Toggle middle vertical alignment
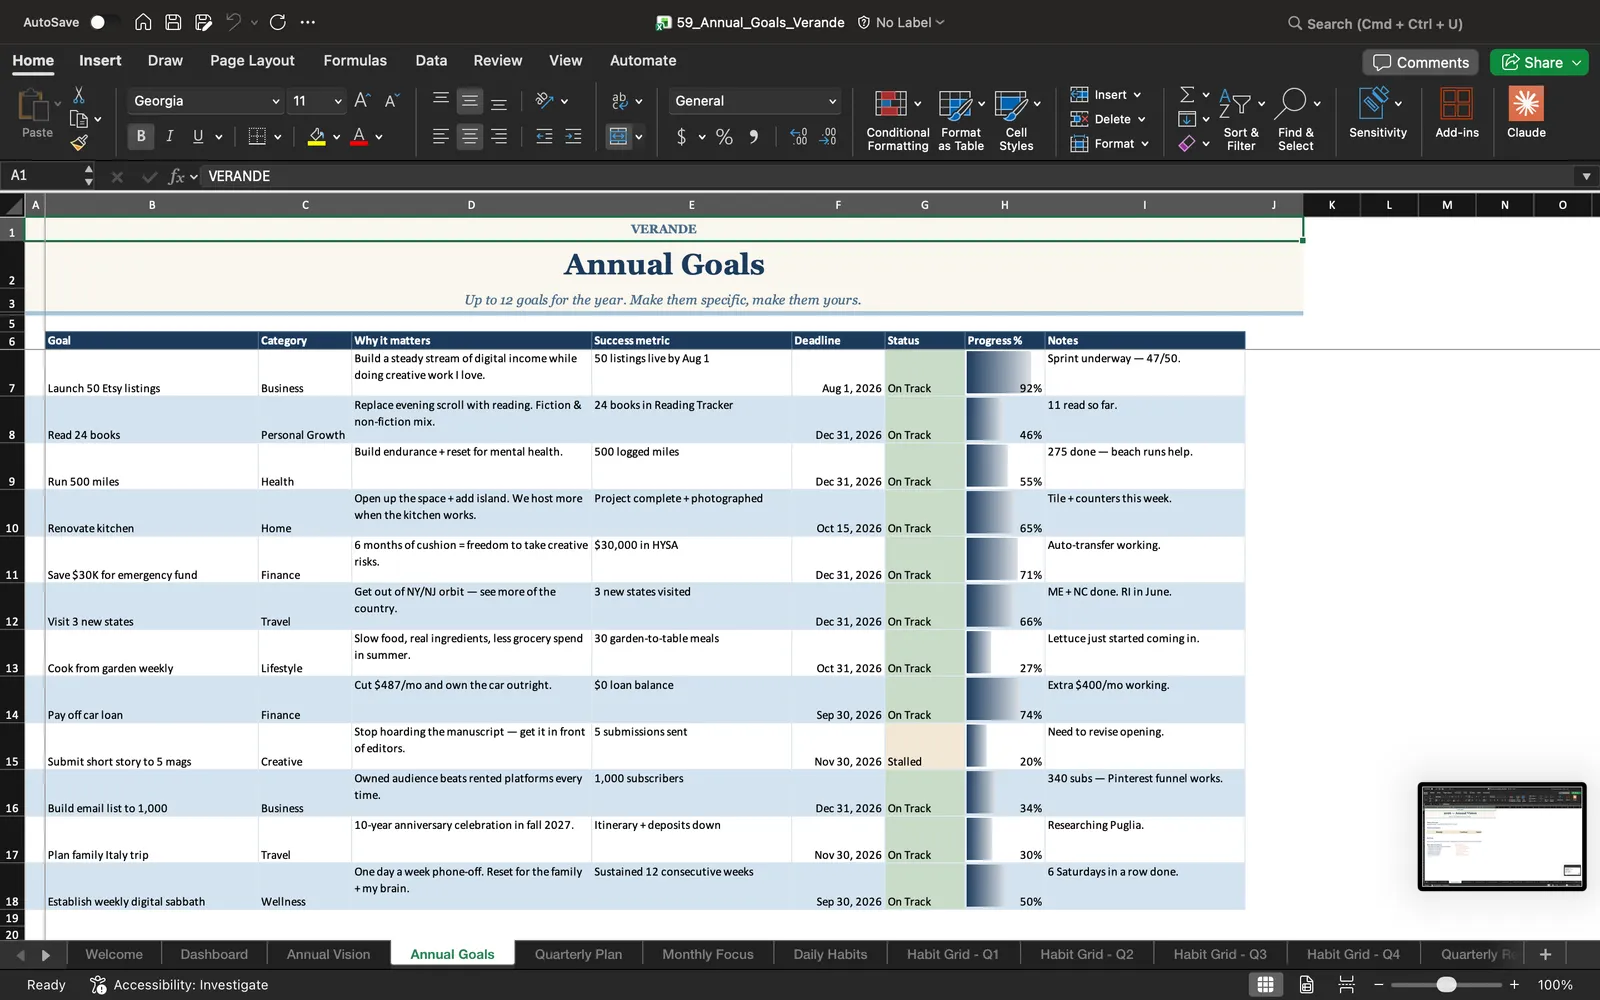Image resolution: width=1600 pixels, height=1000 pixels. coord(469,100)
